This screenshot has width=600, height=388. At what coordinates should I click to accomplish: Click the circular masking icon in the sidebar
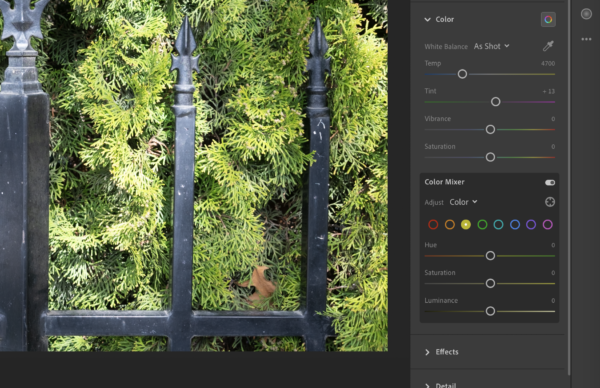coord(586,14)
